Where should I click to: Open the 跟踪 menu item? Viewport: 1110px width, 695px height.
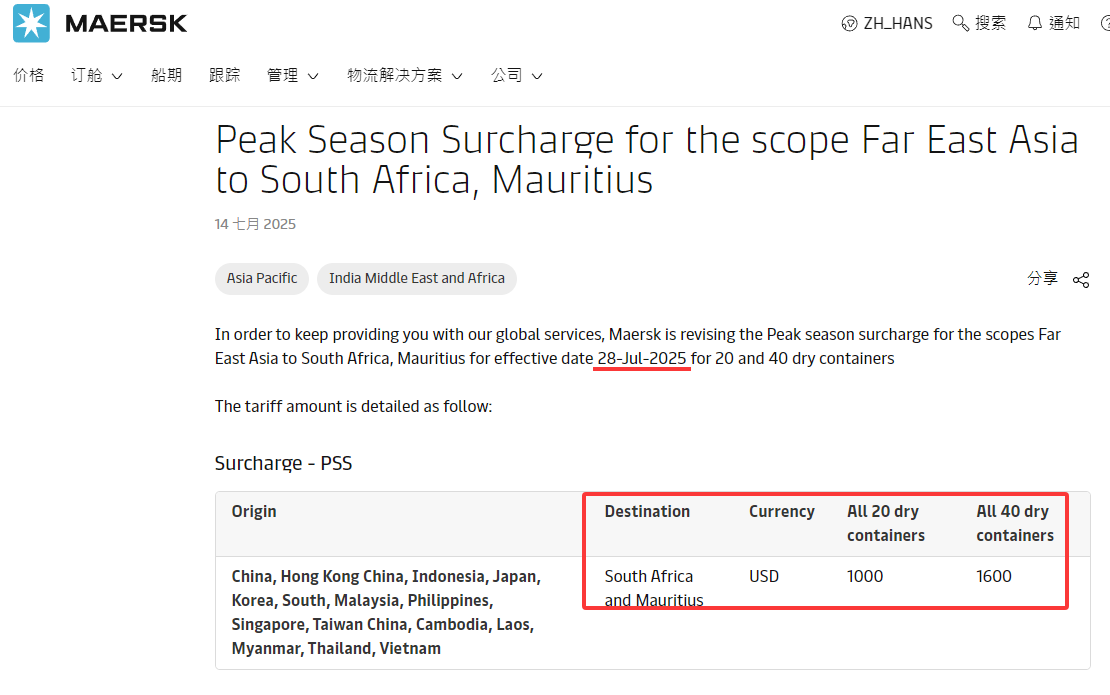(x=224, y=75)
